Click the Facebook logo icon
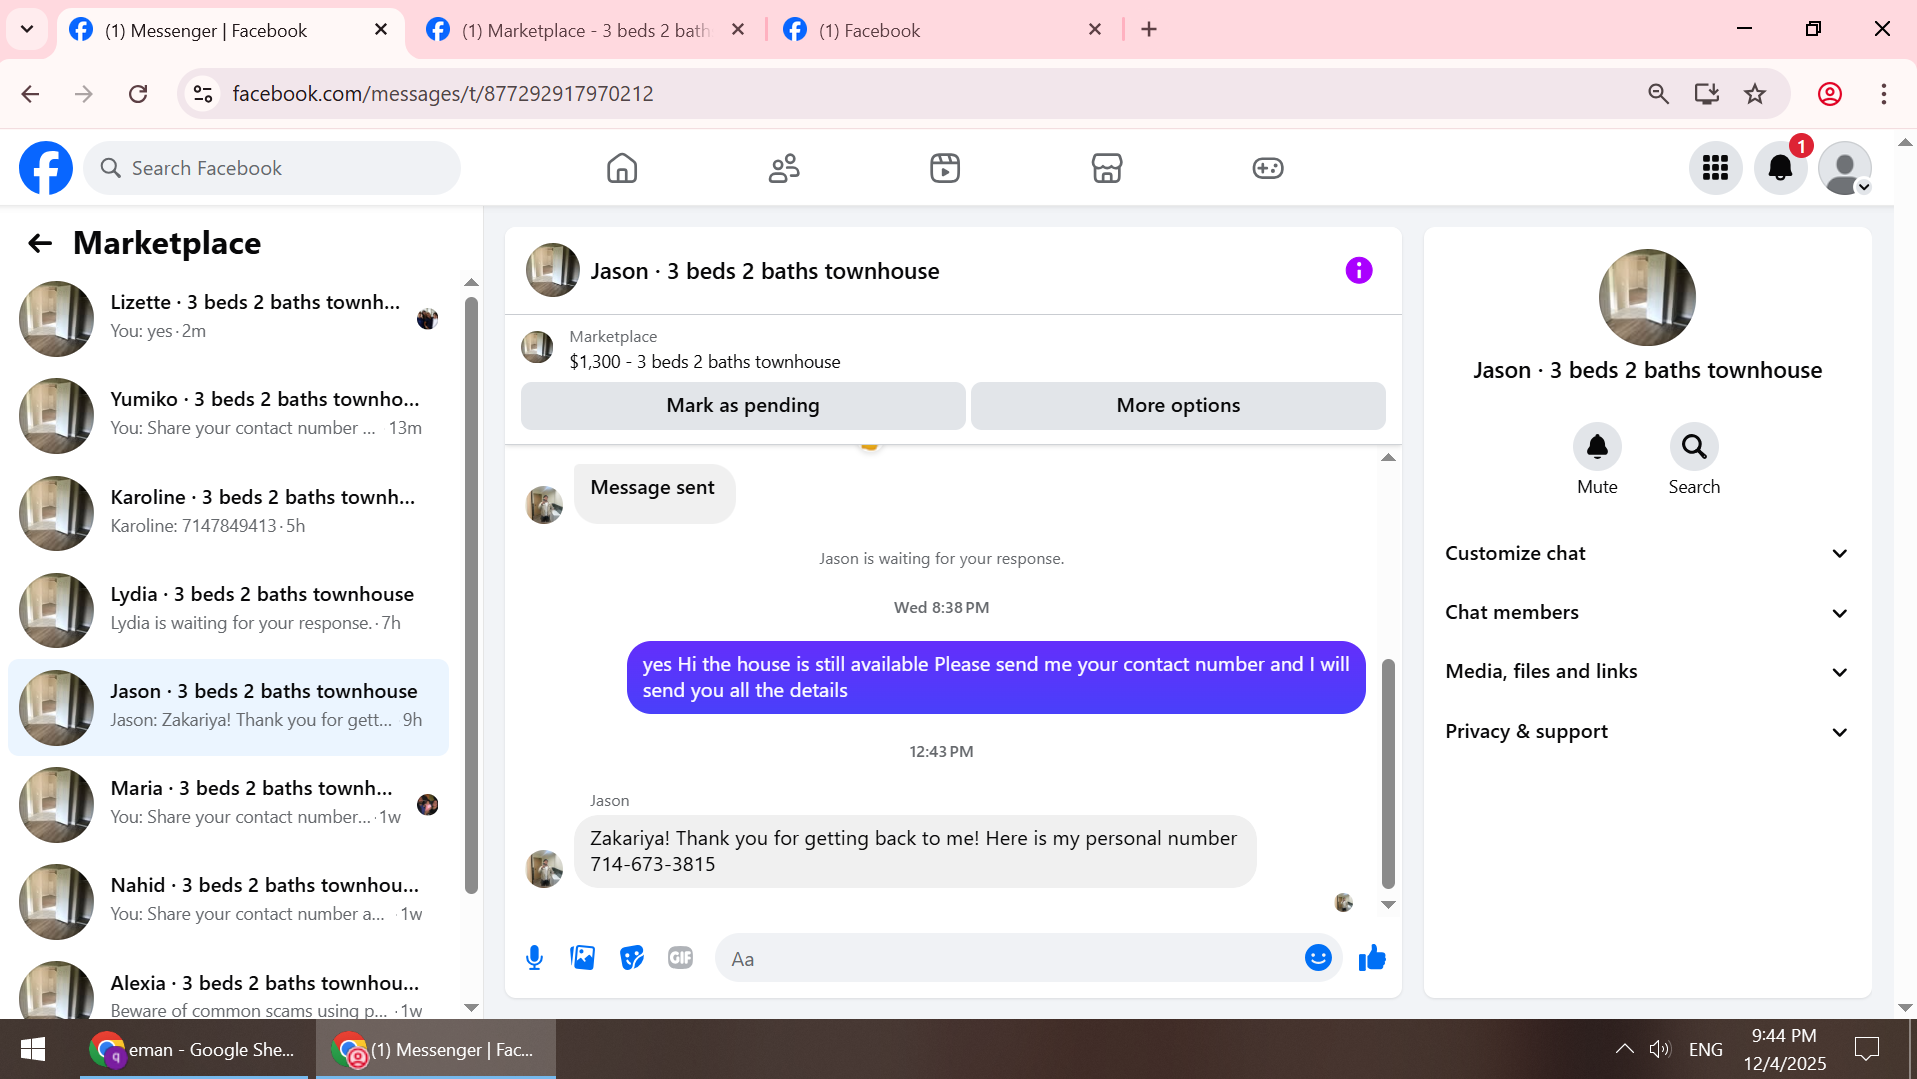Image resolution: width=1917 pixels, height=1079 pixels. tap(46, 168)
